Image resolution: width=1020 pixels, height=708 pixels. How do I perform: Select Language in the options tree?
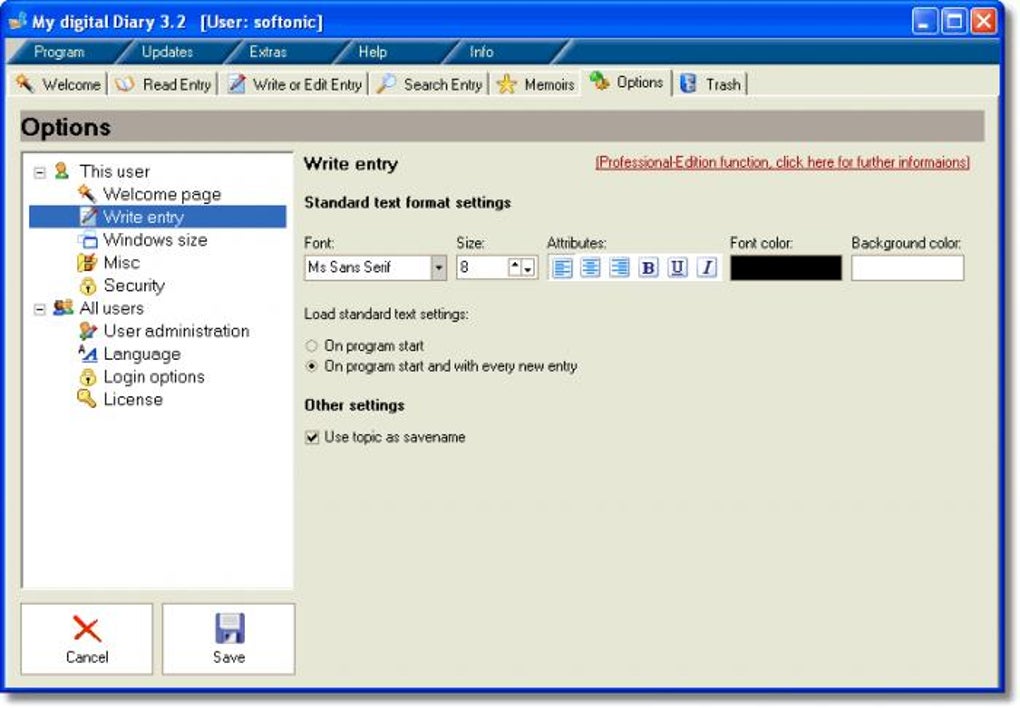142,354
